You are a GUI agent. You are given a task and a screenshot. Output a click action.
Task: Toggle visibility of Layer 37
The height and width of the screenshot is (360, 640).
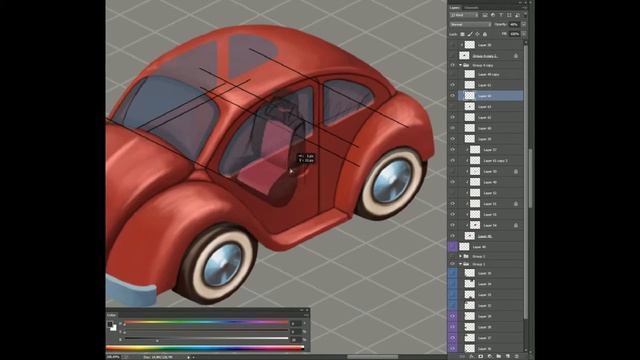pos(453,150)
